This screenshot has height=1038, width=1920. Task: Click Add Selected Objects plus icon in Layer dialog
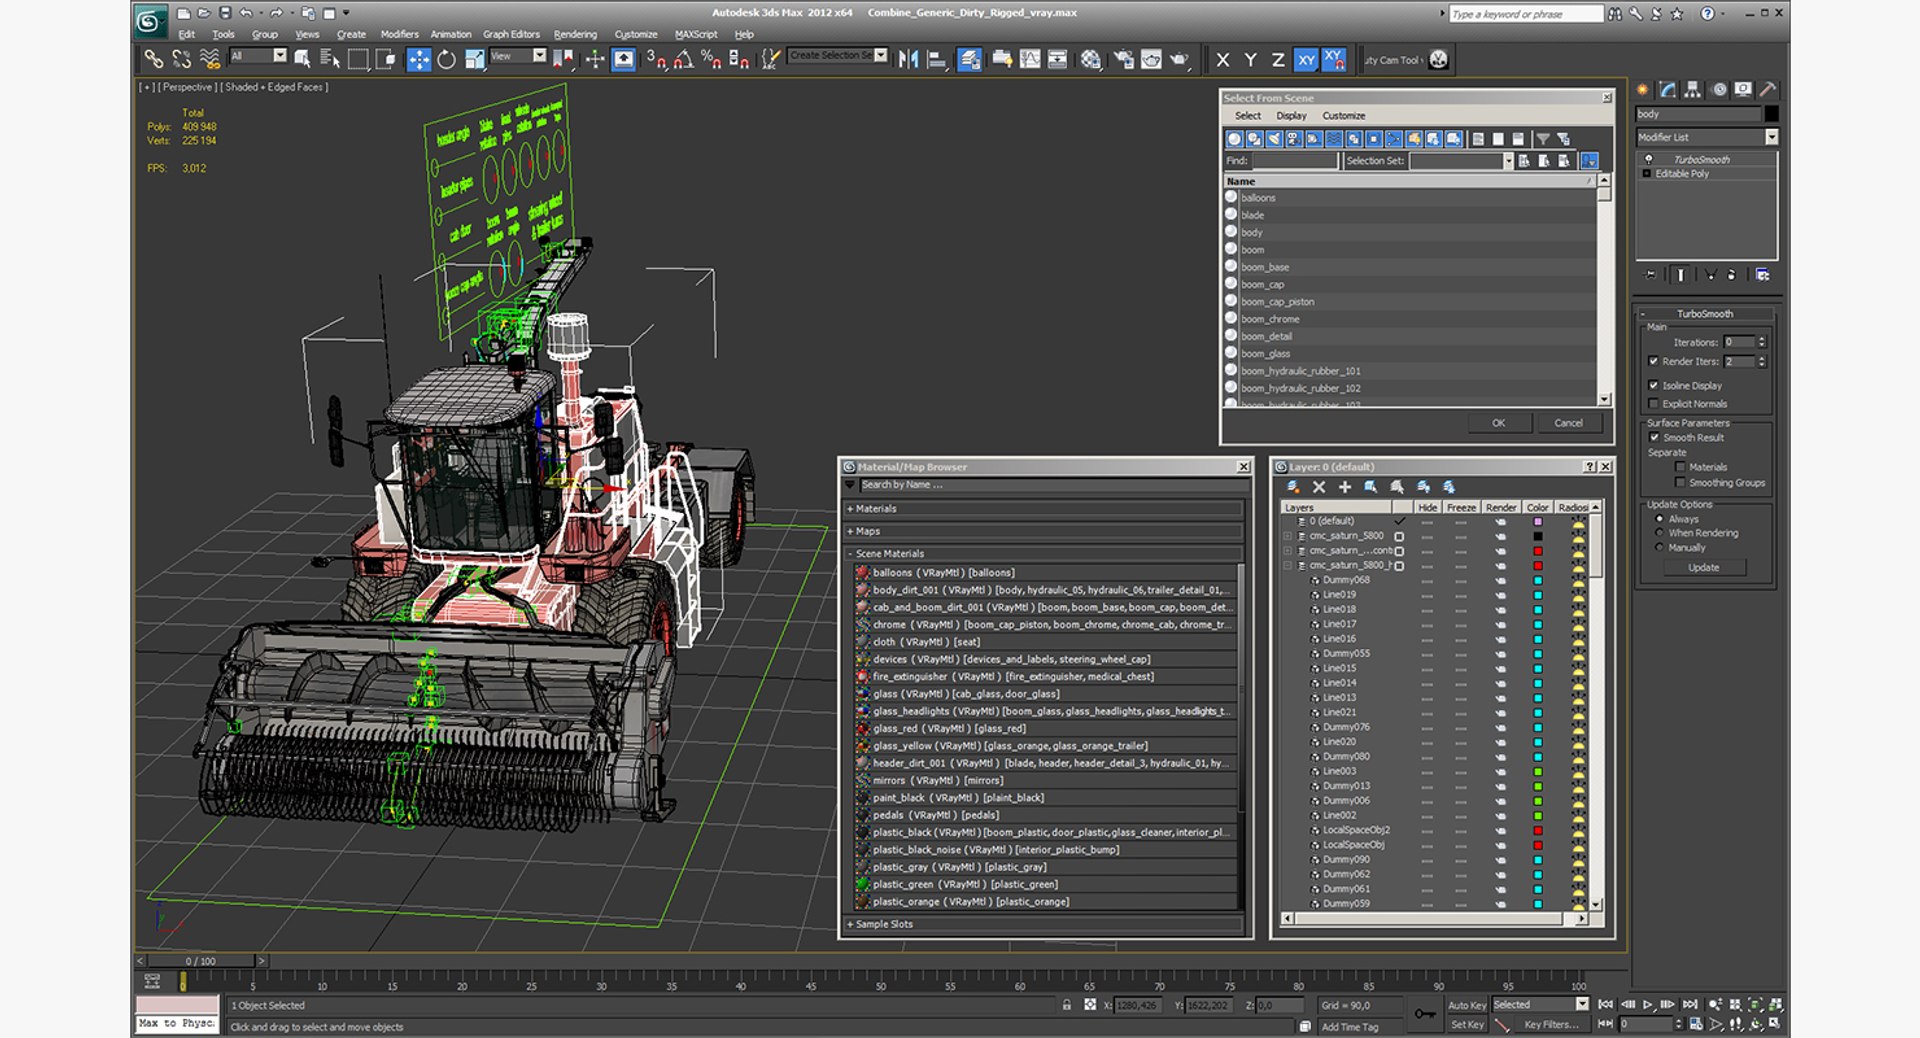[1345, 487]
